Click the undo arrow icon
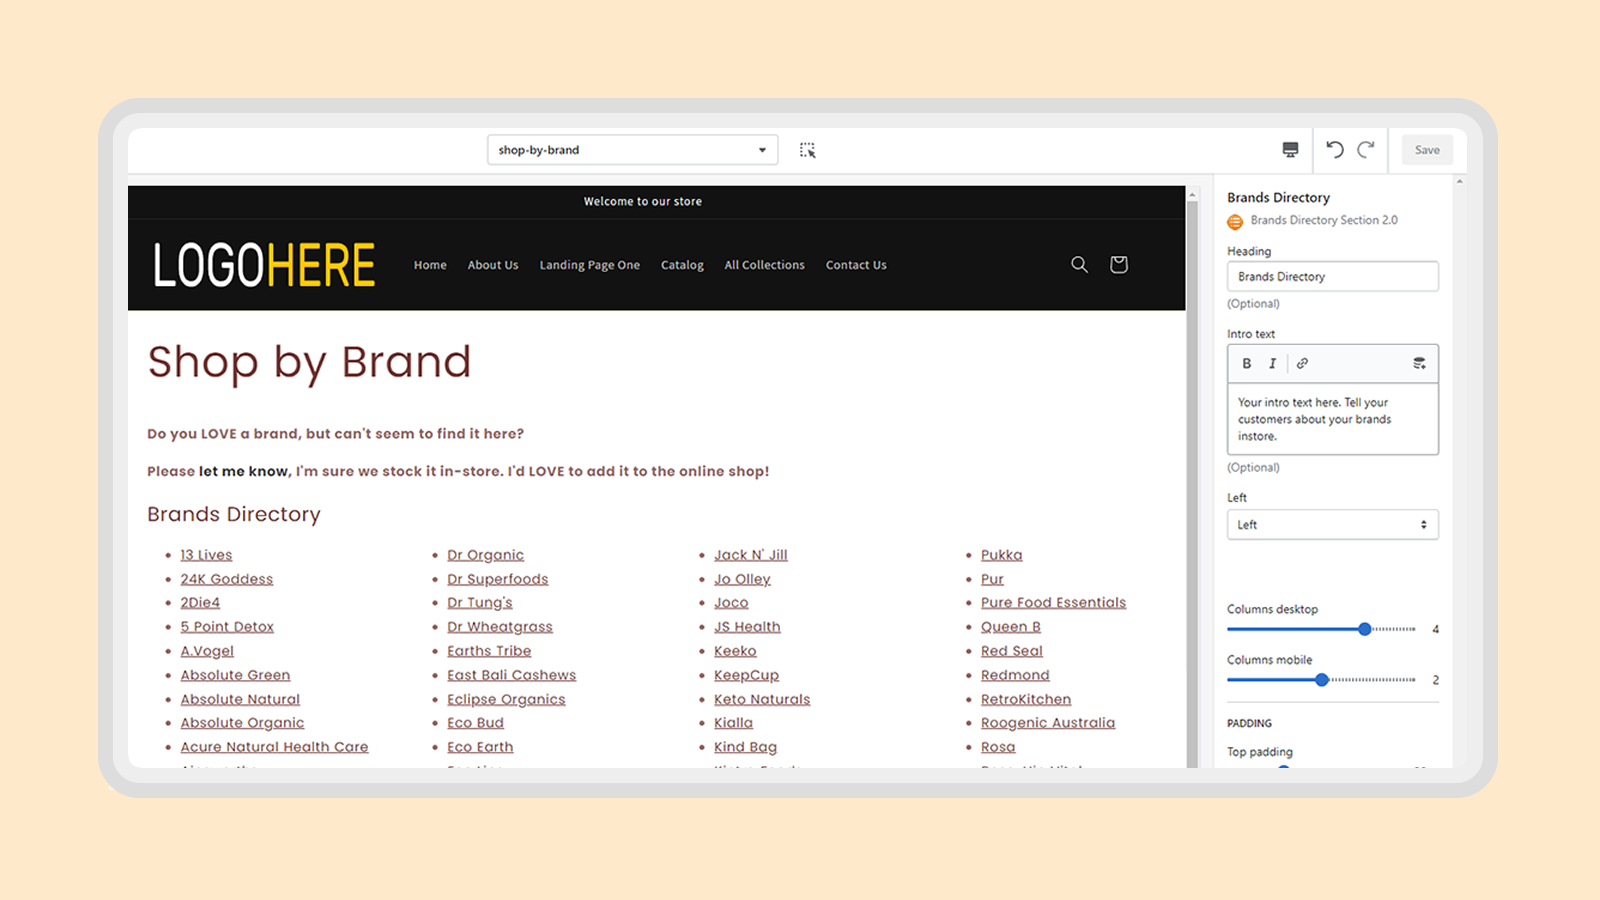This screenshot has width=1600, height=900. click(1335, 150)
